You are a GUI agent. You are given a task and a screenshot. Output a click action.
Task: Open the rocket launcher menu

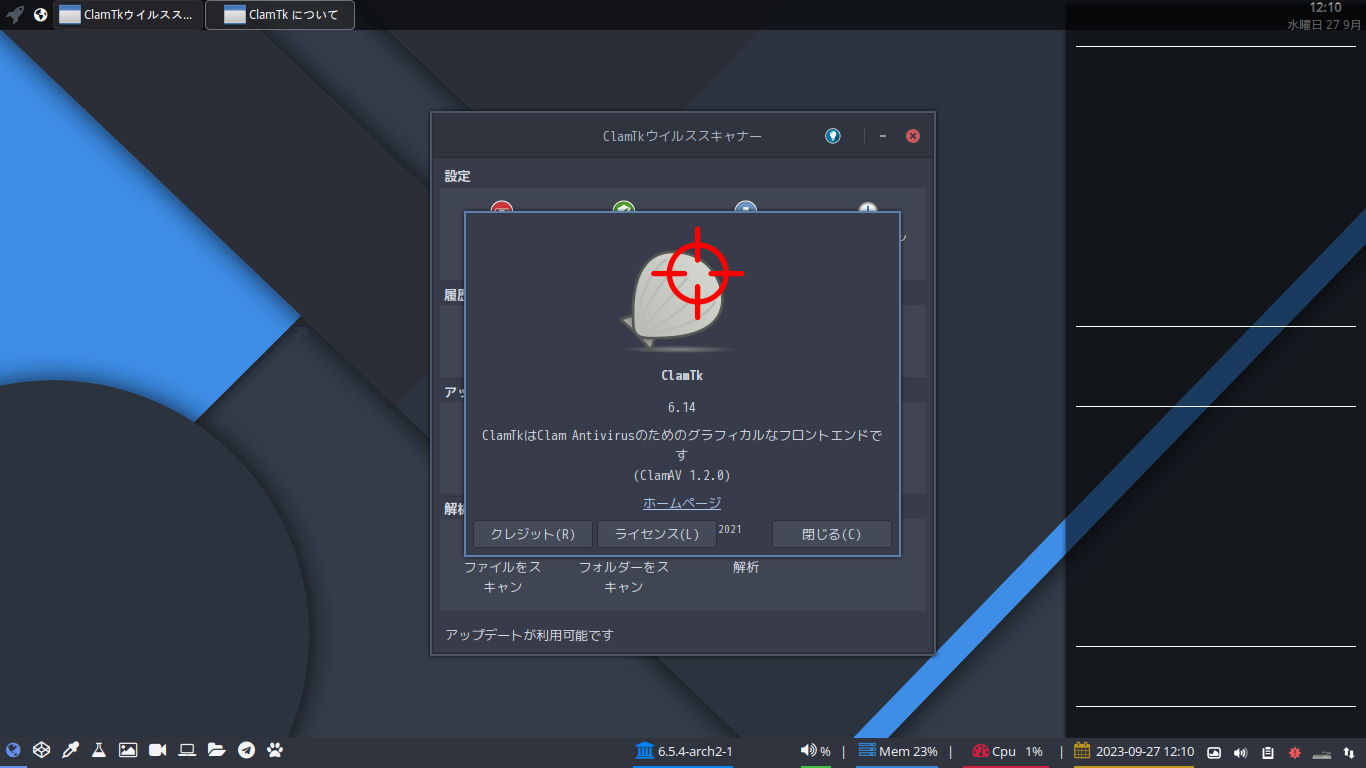click(15, 15)
